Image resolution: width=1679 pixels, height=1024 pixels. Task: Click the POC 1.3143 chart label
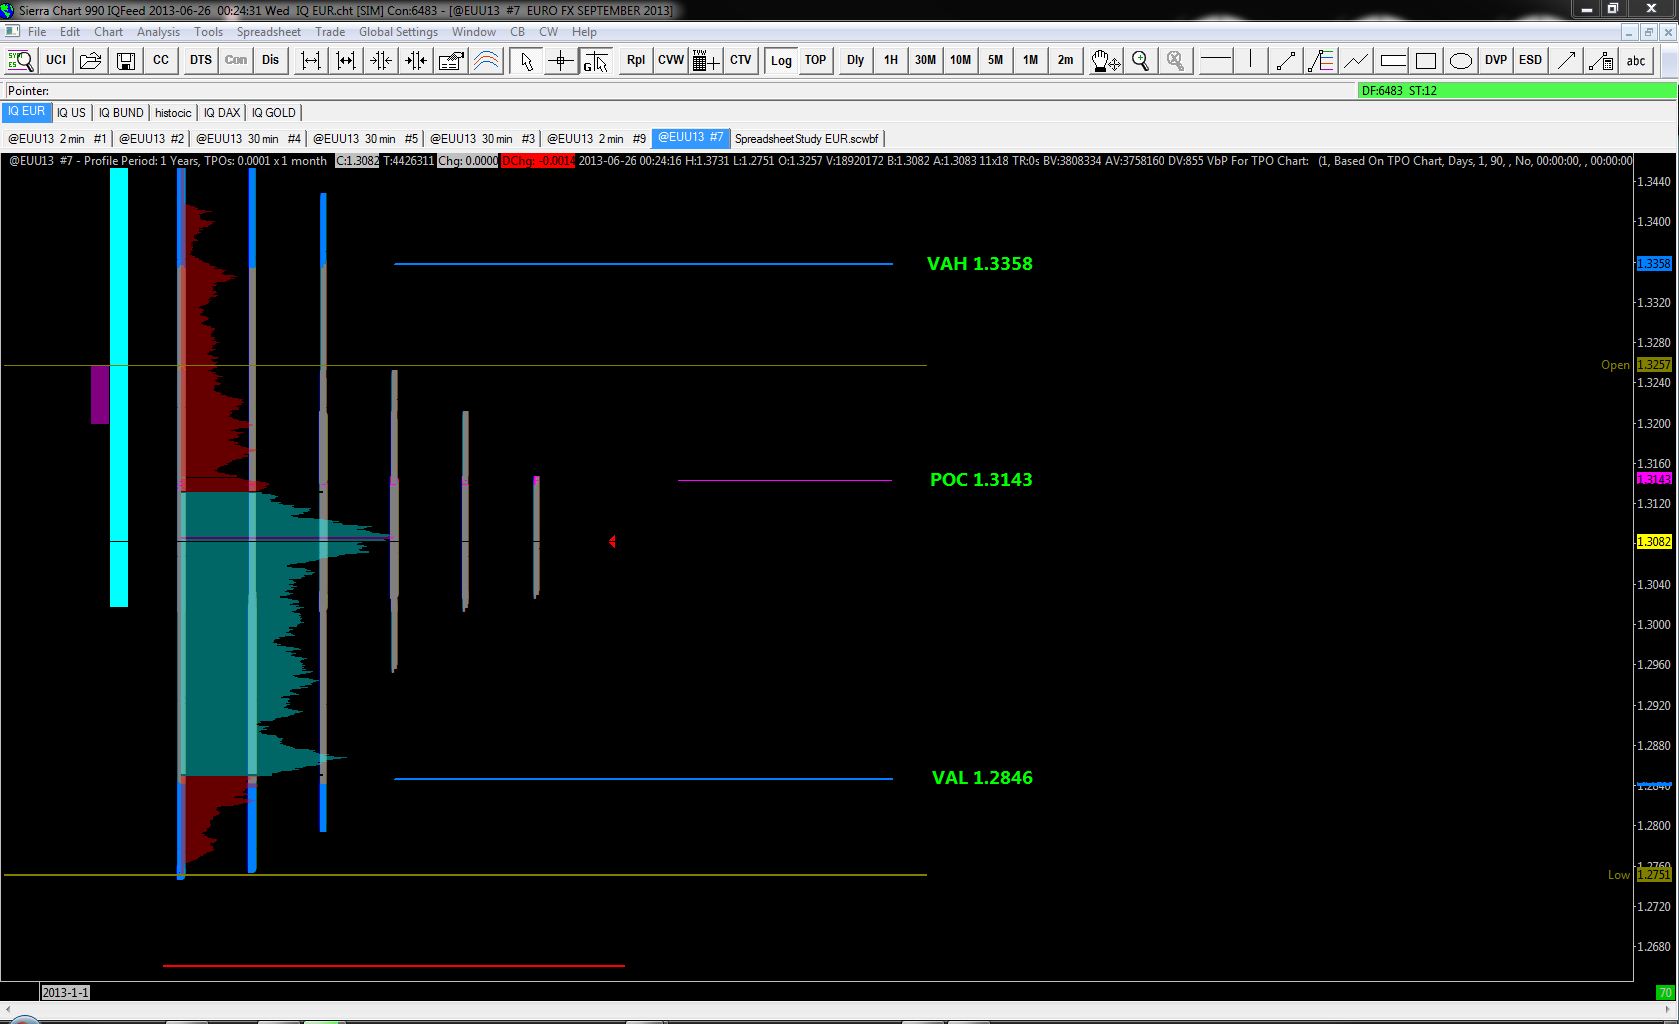pyautogui.click(x=981, y=480)
